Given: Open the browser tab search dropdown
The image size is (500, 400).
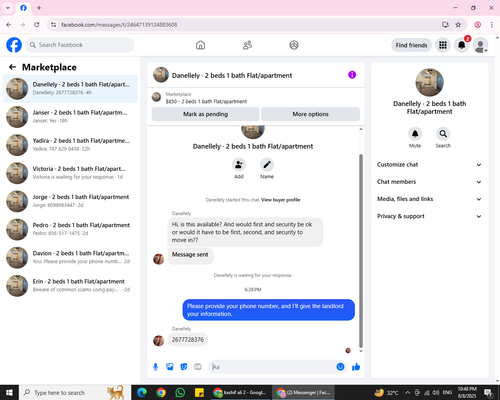Looking at the screenshot, I should [7, 8].
